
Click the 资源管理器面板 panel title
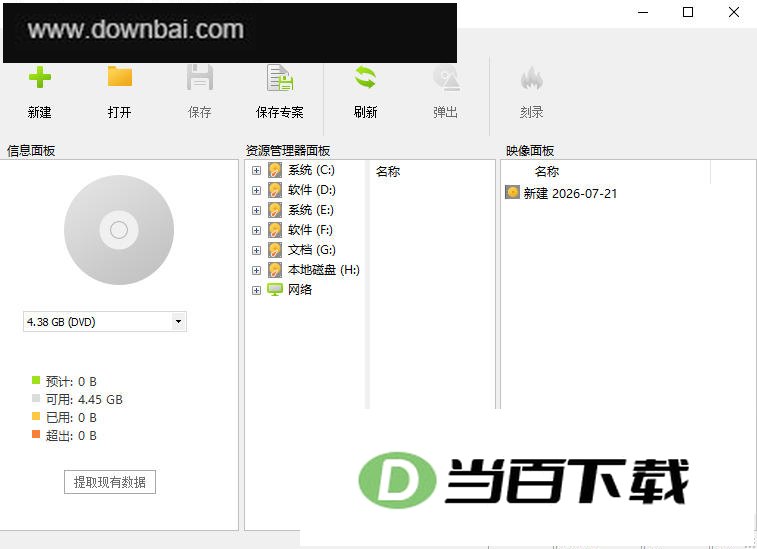pyautogui.click(x=288, y=151)
